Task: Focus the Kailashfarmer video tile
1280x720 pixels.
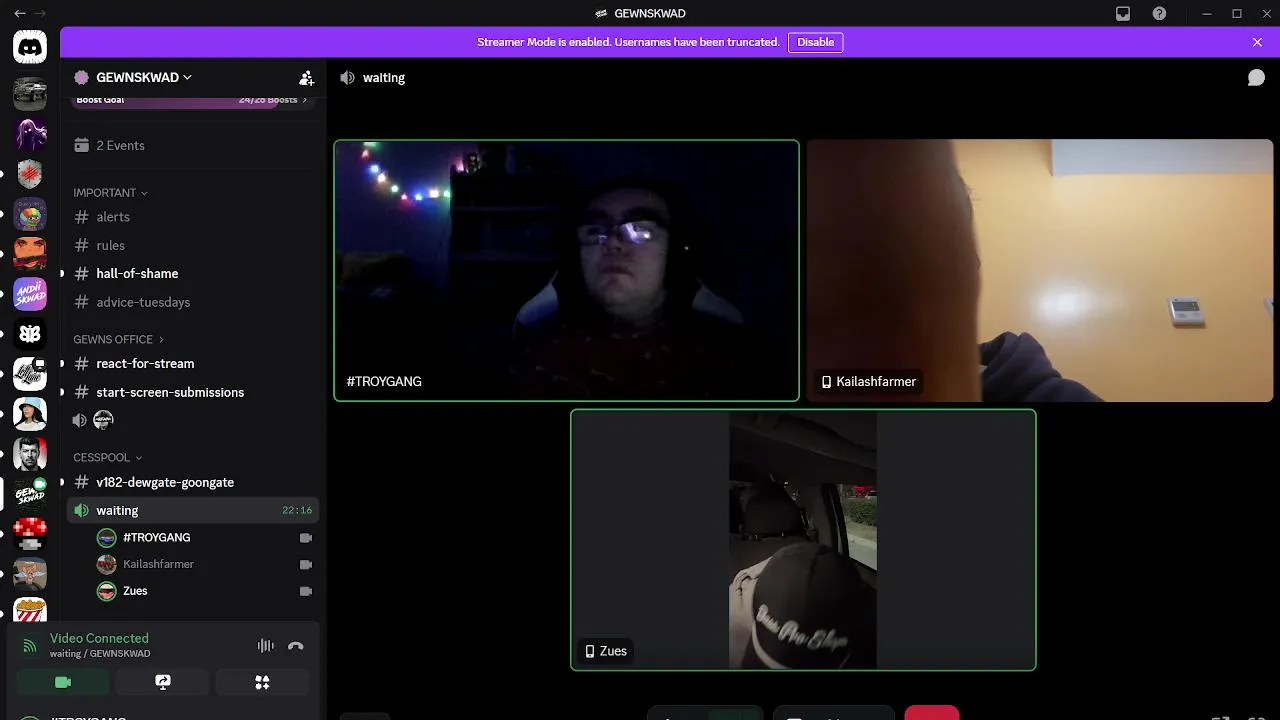Action: click(x=1040, y=270)
